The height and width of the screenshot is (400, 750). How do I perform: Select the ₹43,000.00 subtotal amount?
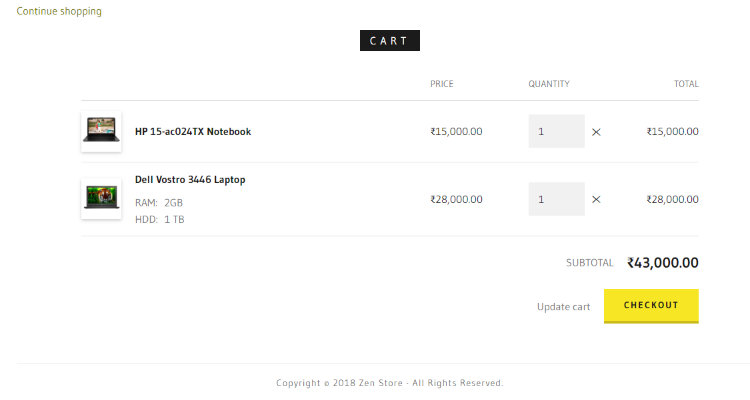tap(662, 263)
